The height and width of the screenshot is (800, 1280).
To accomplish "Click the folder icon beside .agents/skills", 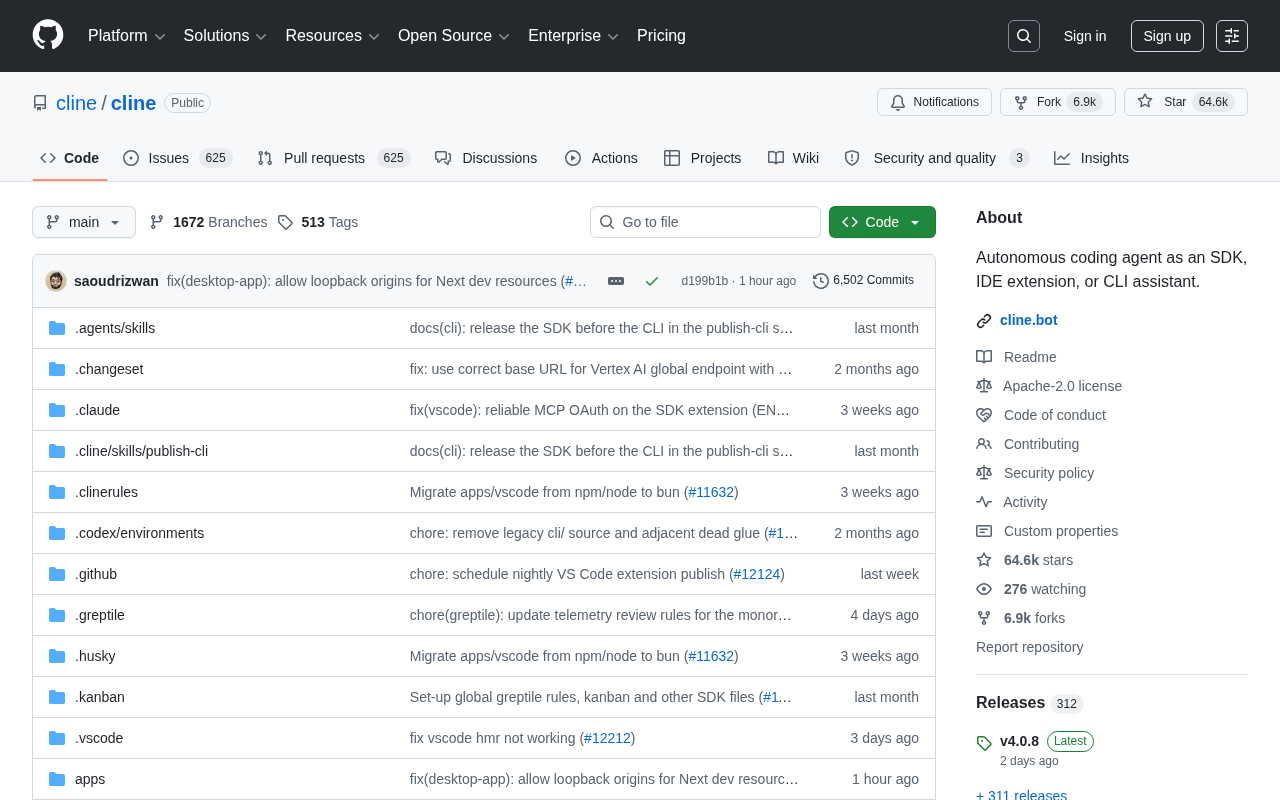I will coord(57,328).
